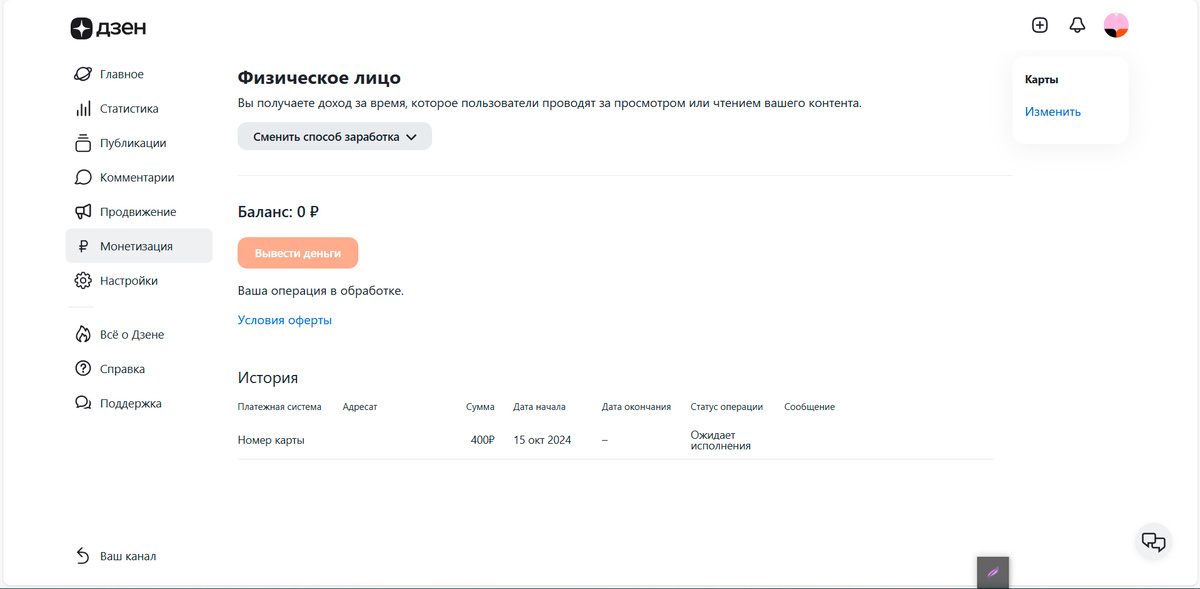The width and height of the screenshot is (1200, 589).
Task: Click the Вывести деньги button
Action: [297, 252]
